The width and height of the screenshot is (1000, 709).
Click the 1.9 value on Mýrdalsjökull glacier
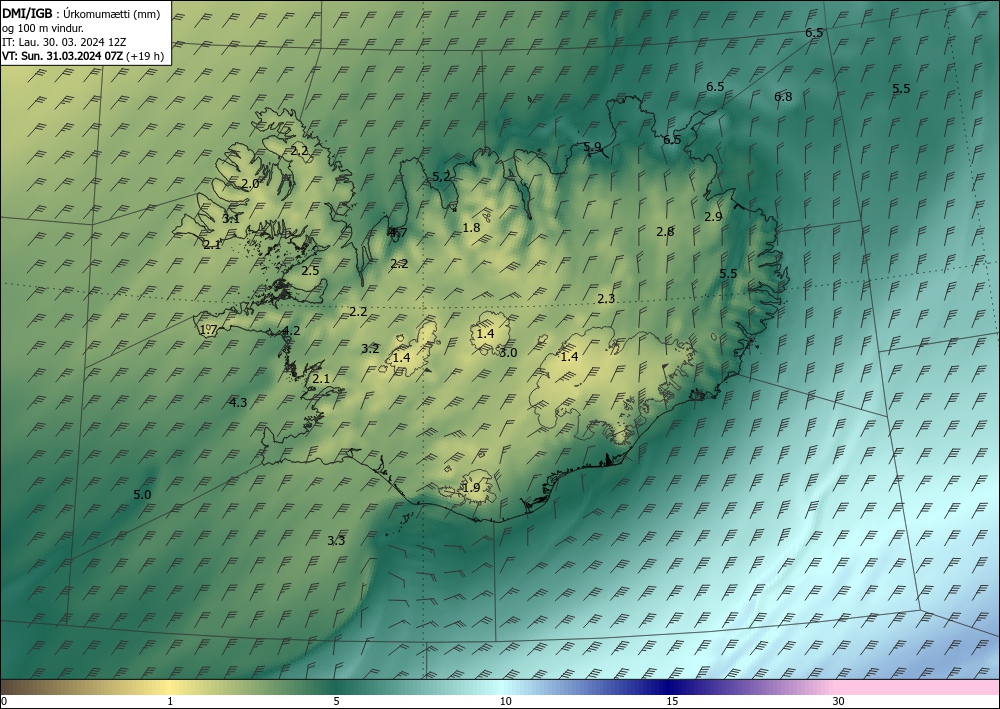click(x=471, y=488)
